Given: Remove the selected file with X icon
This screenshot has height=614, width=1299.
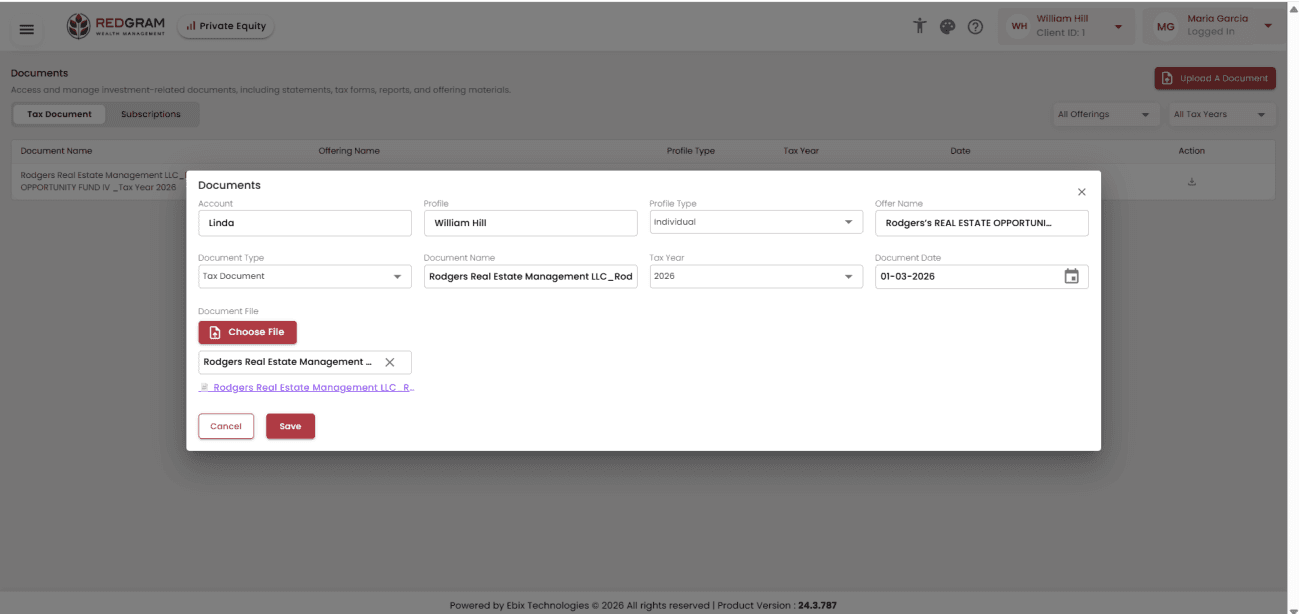Looking at the screenshot, I should tap(390, 362).
